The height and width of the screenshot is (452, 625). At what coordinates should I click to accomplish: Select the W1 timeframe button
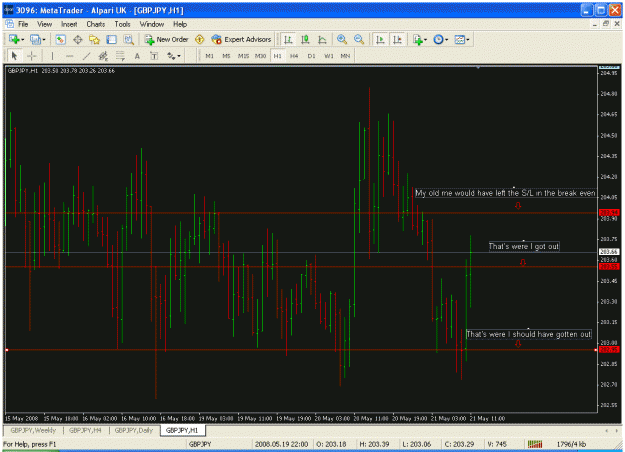pyautogui.click(x=328, y=56)
